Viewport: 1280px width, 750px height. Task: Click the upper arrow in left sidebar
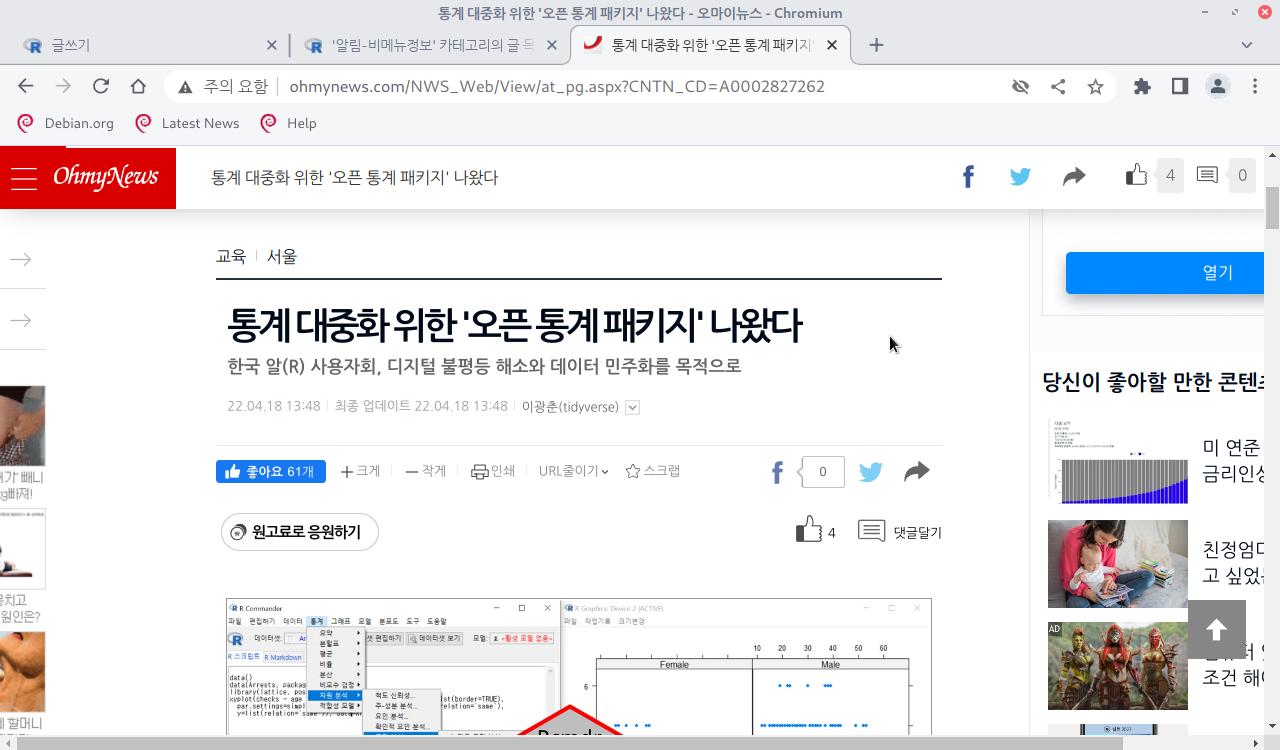point(21,260)
